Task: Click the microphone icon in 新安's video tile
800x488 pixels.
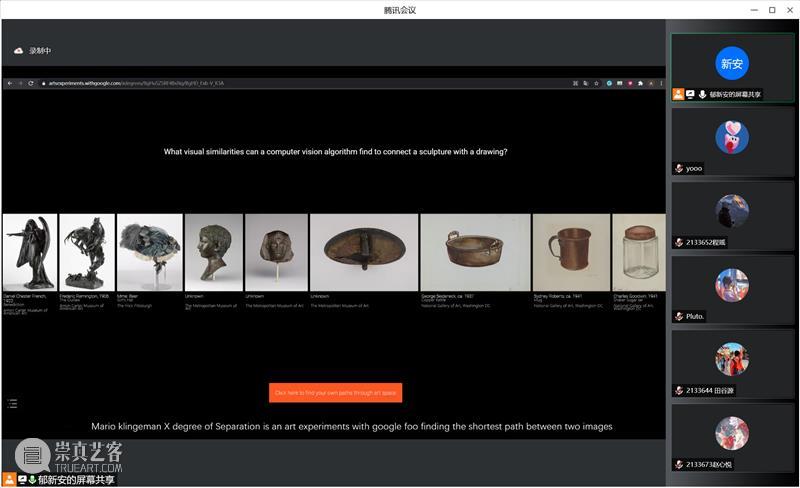Action: [x=702, y=94]
